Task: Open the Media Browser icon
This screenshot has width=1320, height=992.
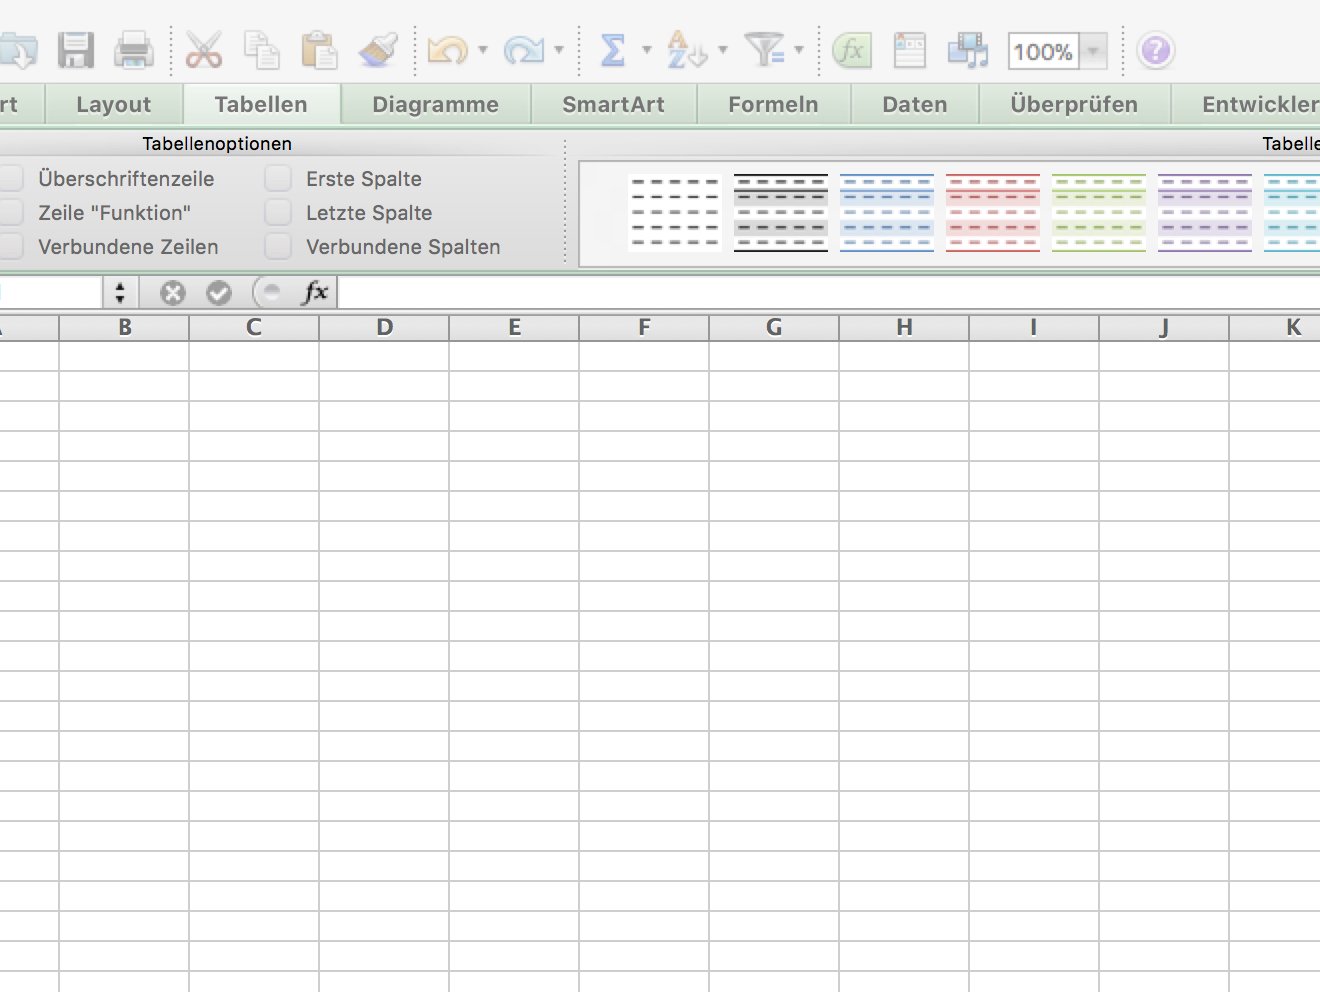Action: coord(968,50)
